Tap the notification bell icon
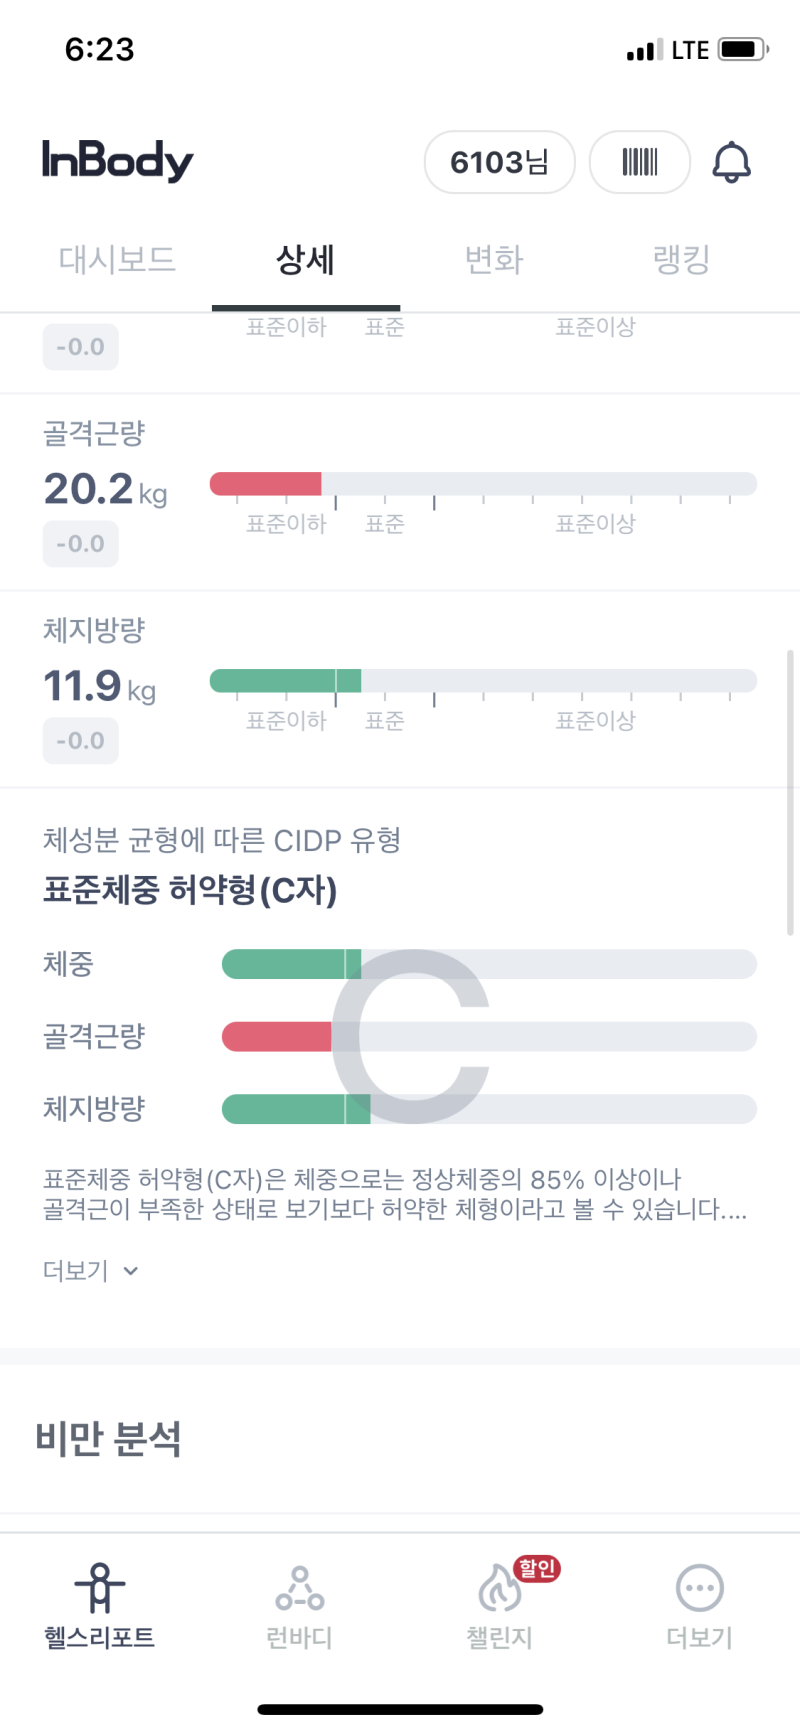Image resolution: width=800 pixels, height=1732 pixels. click(x=731, y=162)
